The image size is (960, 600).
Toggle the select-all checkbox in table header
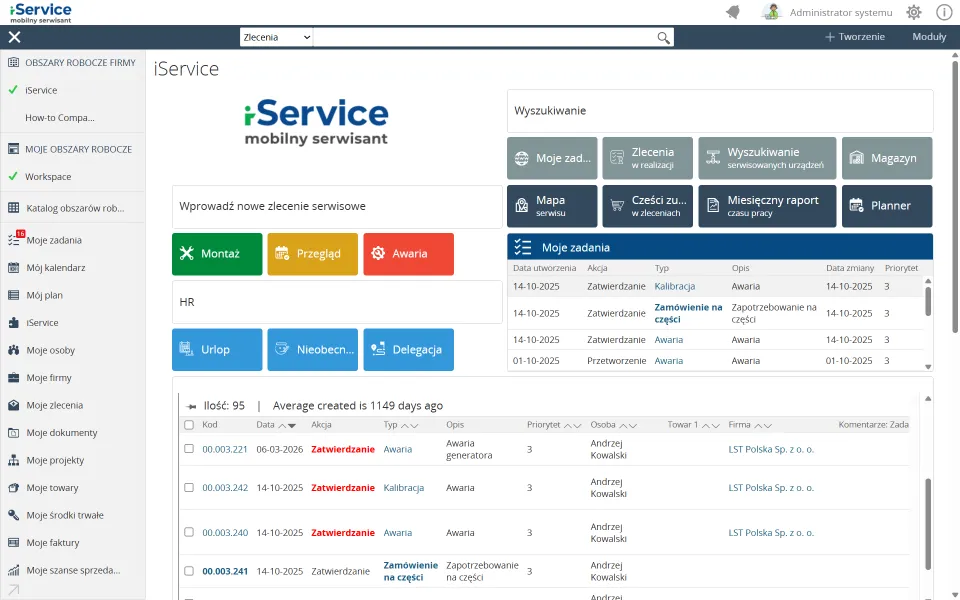pyautogui.click(x=189, y=425)
